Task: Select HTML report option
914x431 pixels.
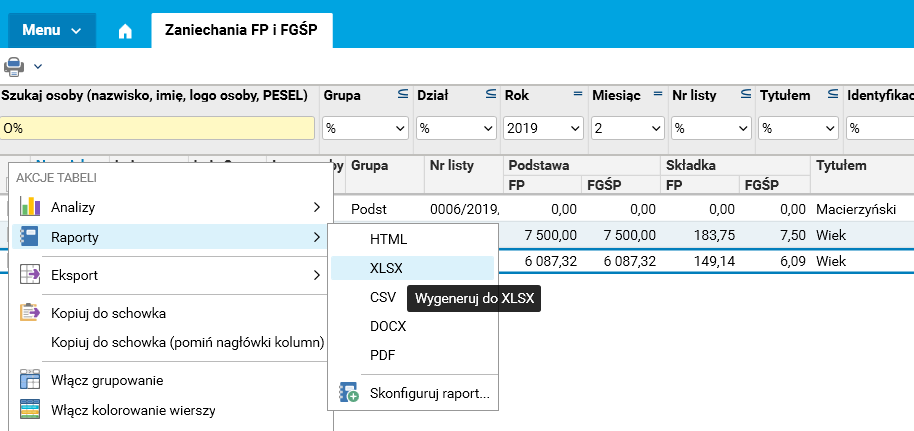Action: pos(388,240)
